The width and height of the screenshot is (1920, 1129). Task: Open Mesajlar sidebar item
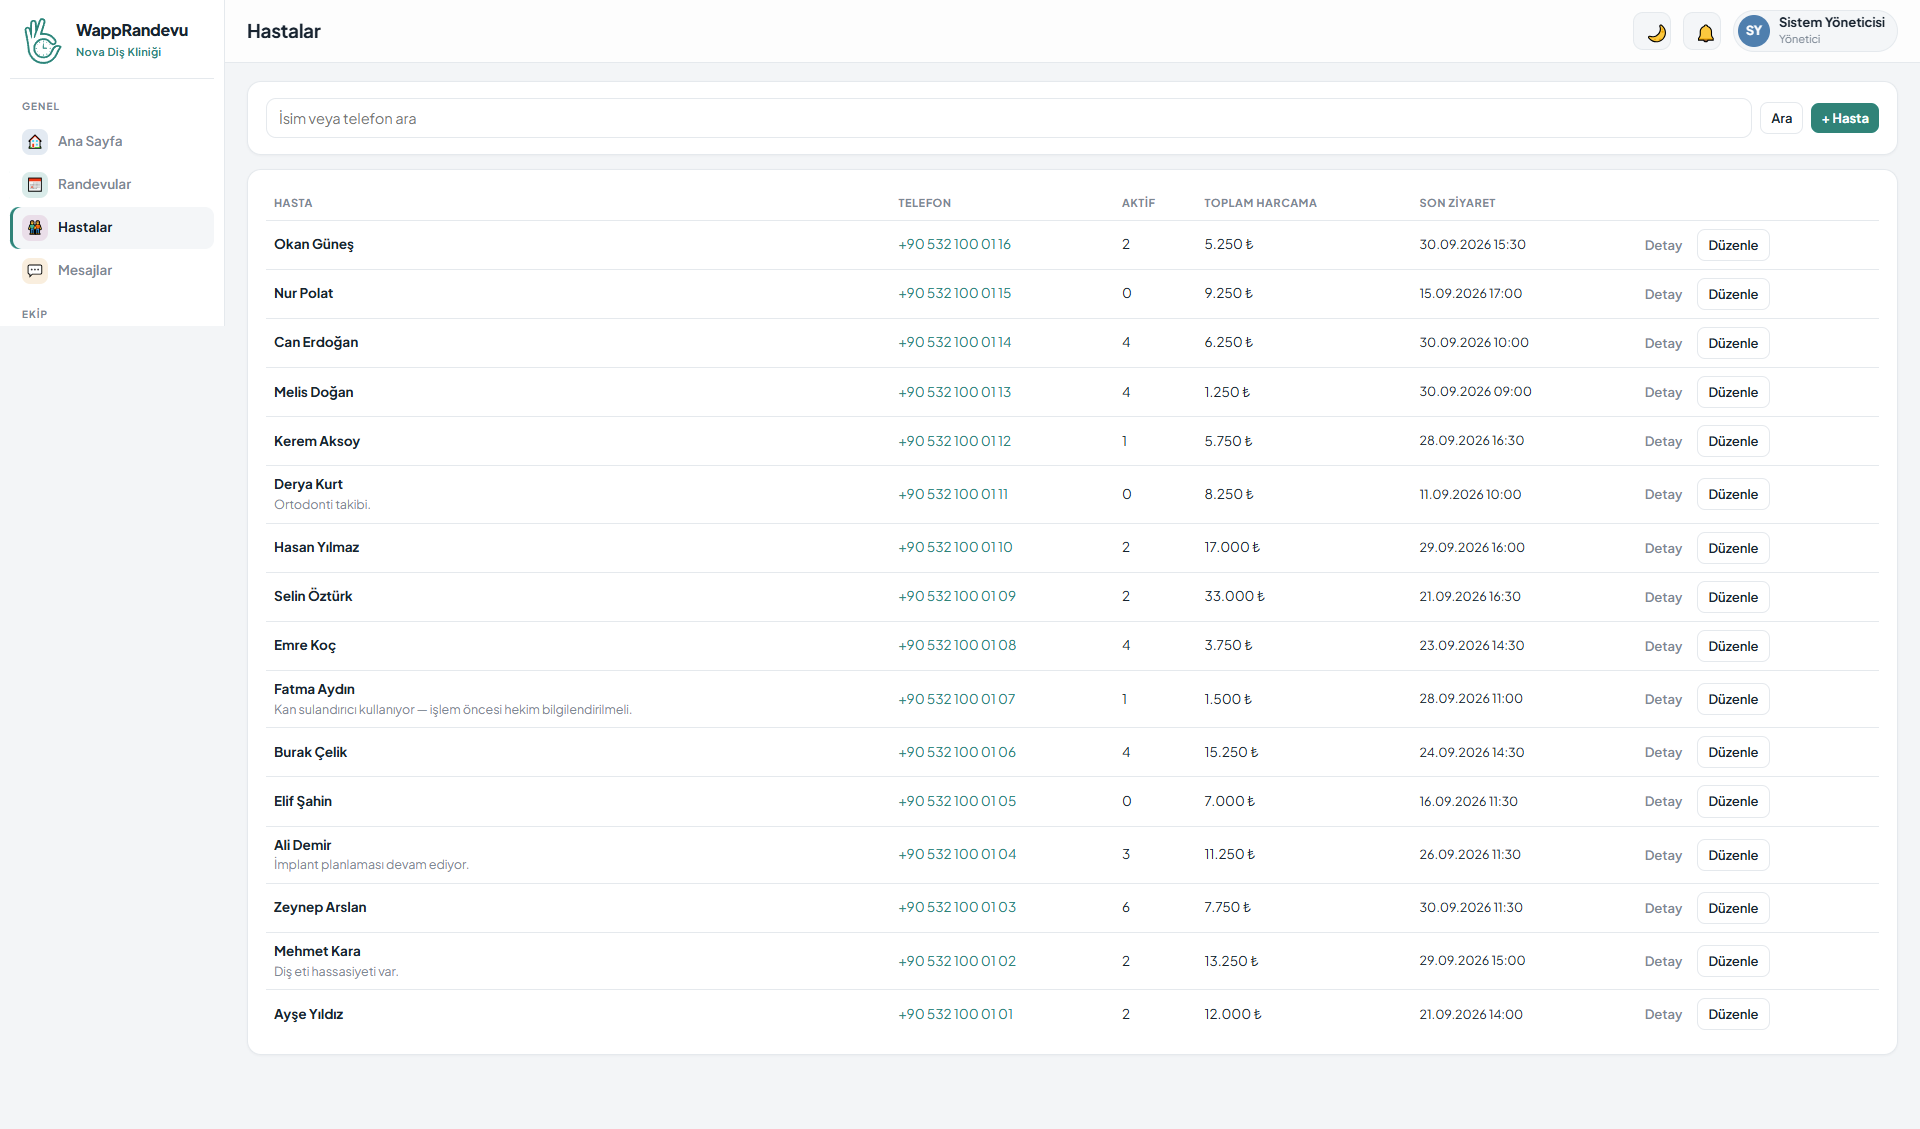coord(112,270)
